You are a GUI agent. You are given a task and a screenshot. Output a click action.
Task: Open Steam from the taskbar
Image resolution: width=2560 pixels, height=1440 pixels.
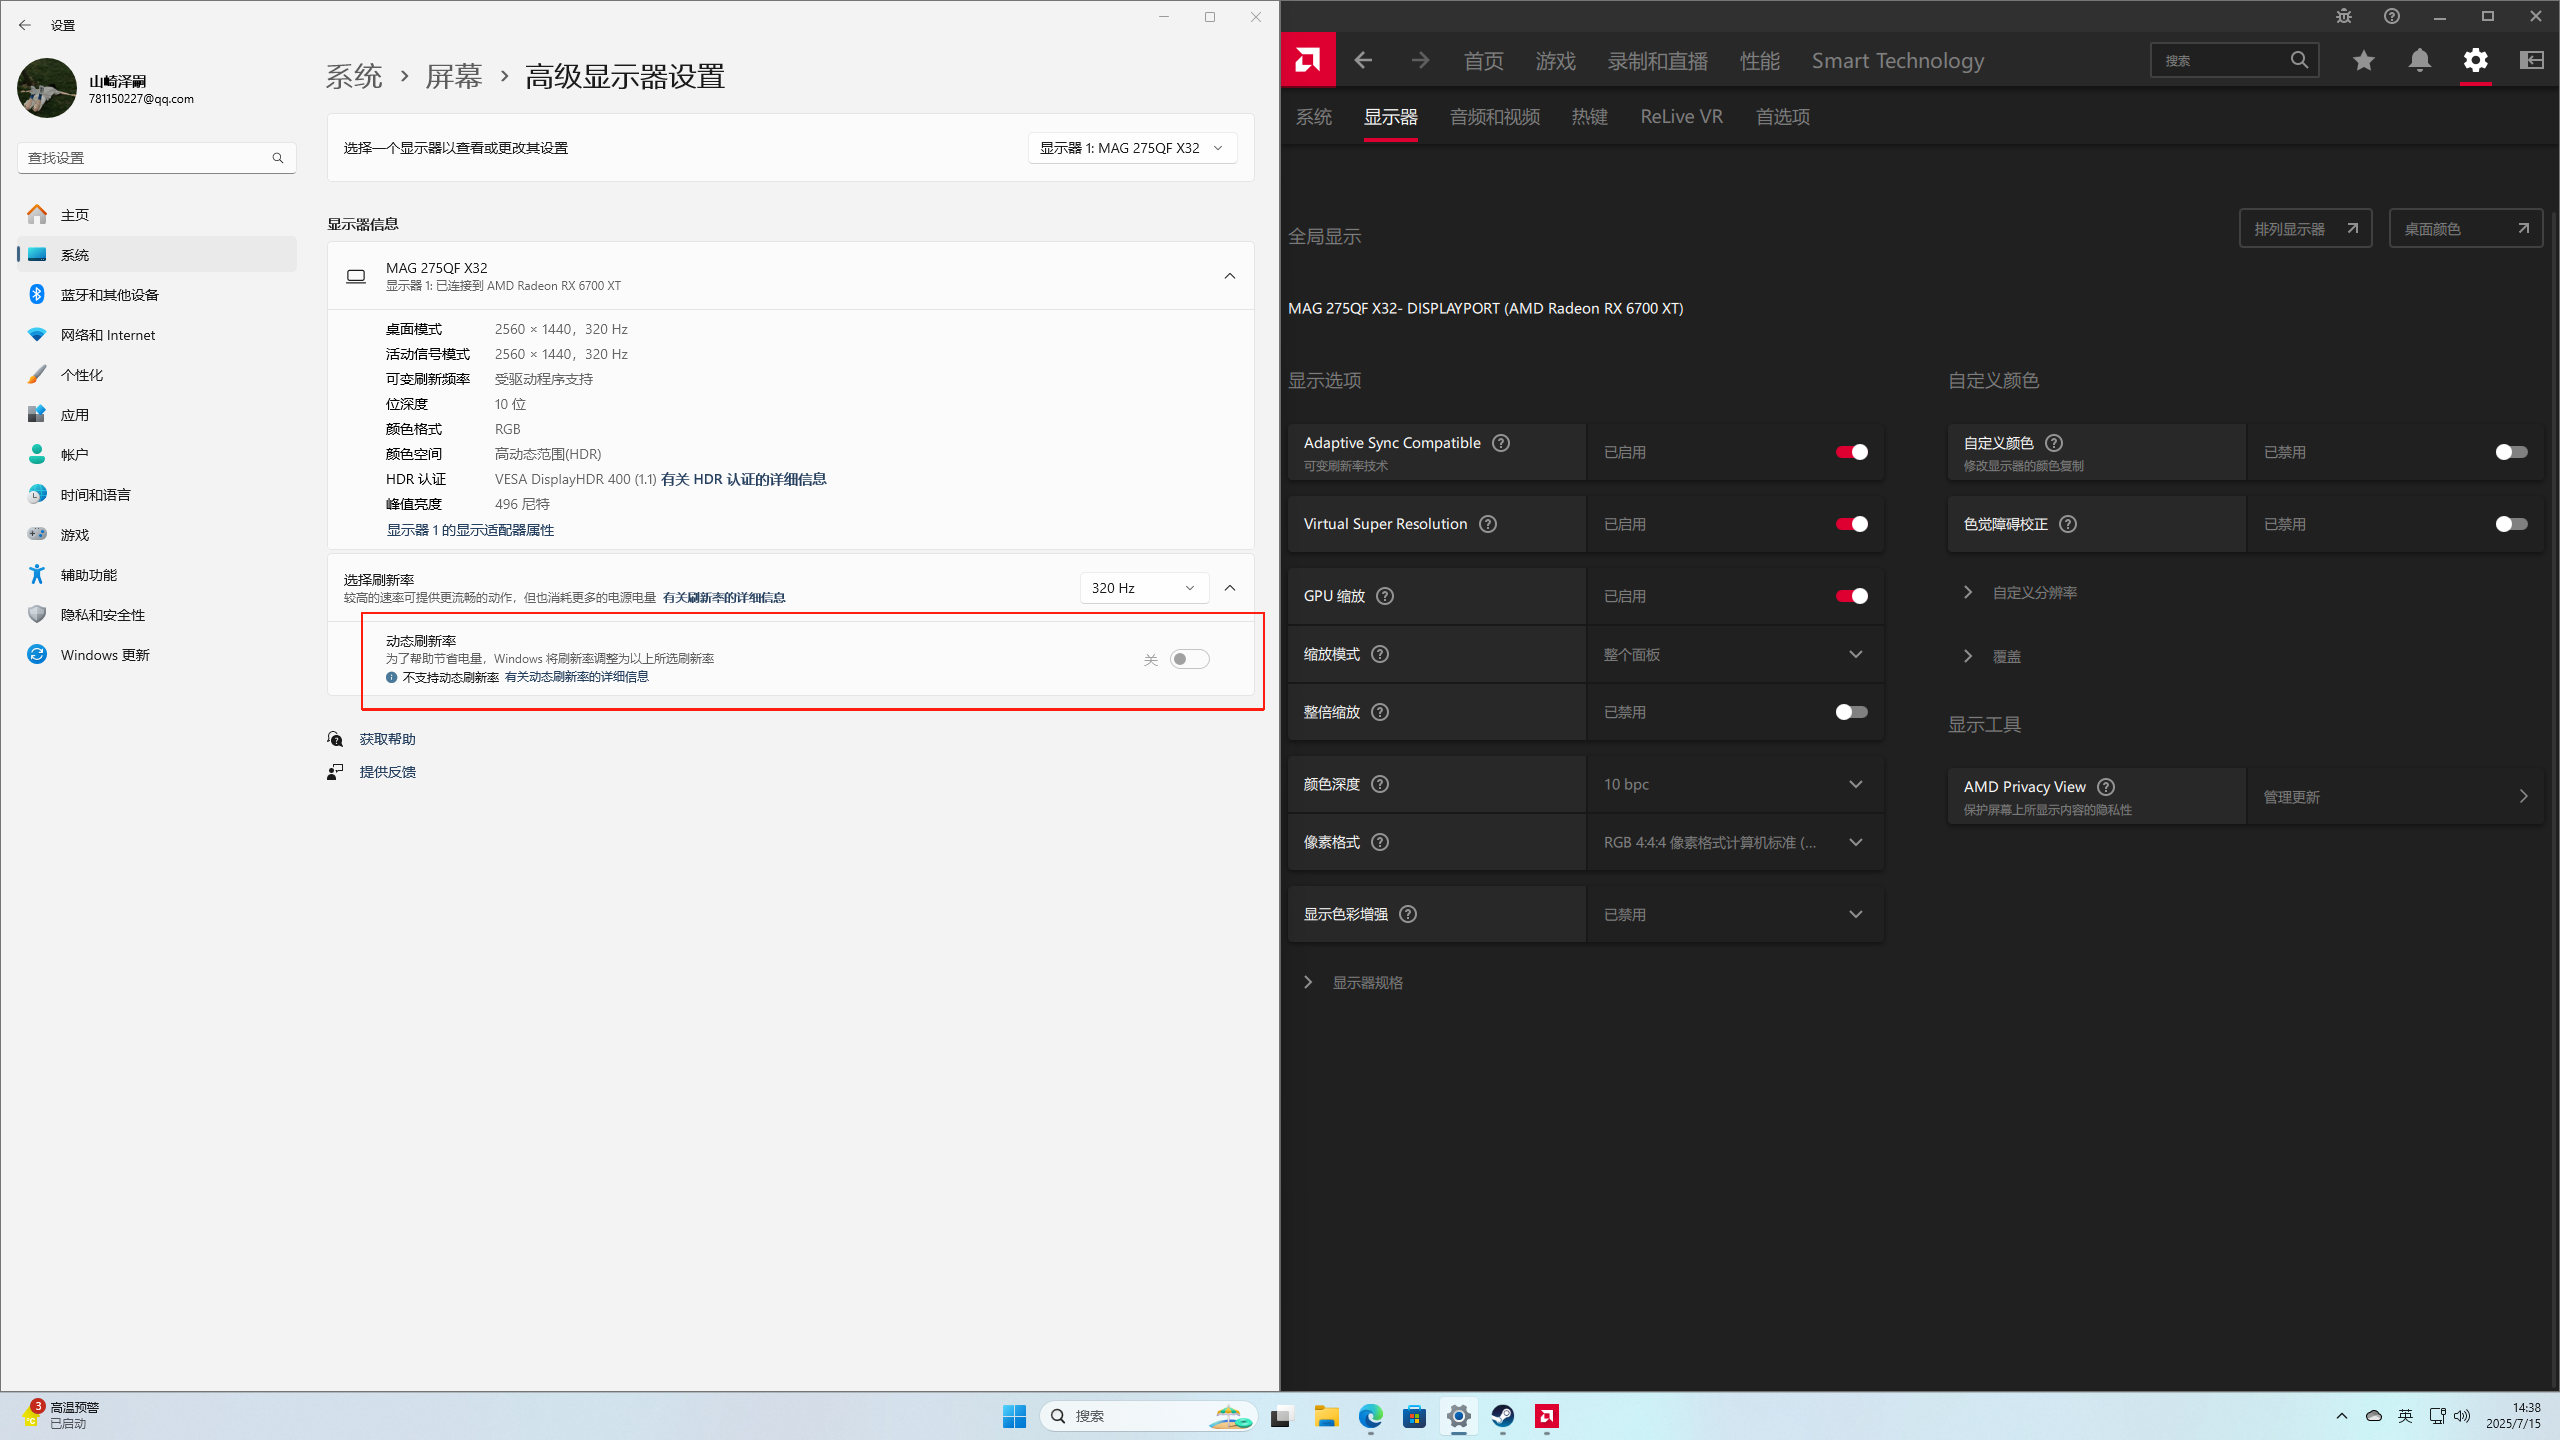[x=1502, y=1416]
